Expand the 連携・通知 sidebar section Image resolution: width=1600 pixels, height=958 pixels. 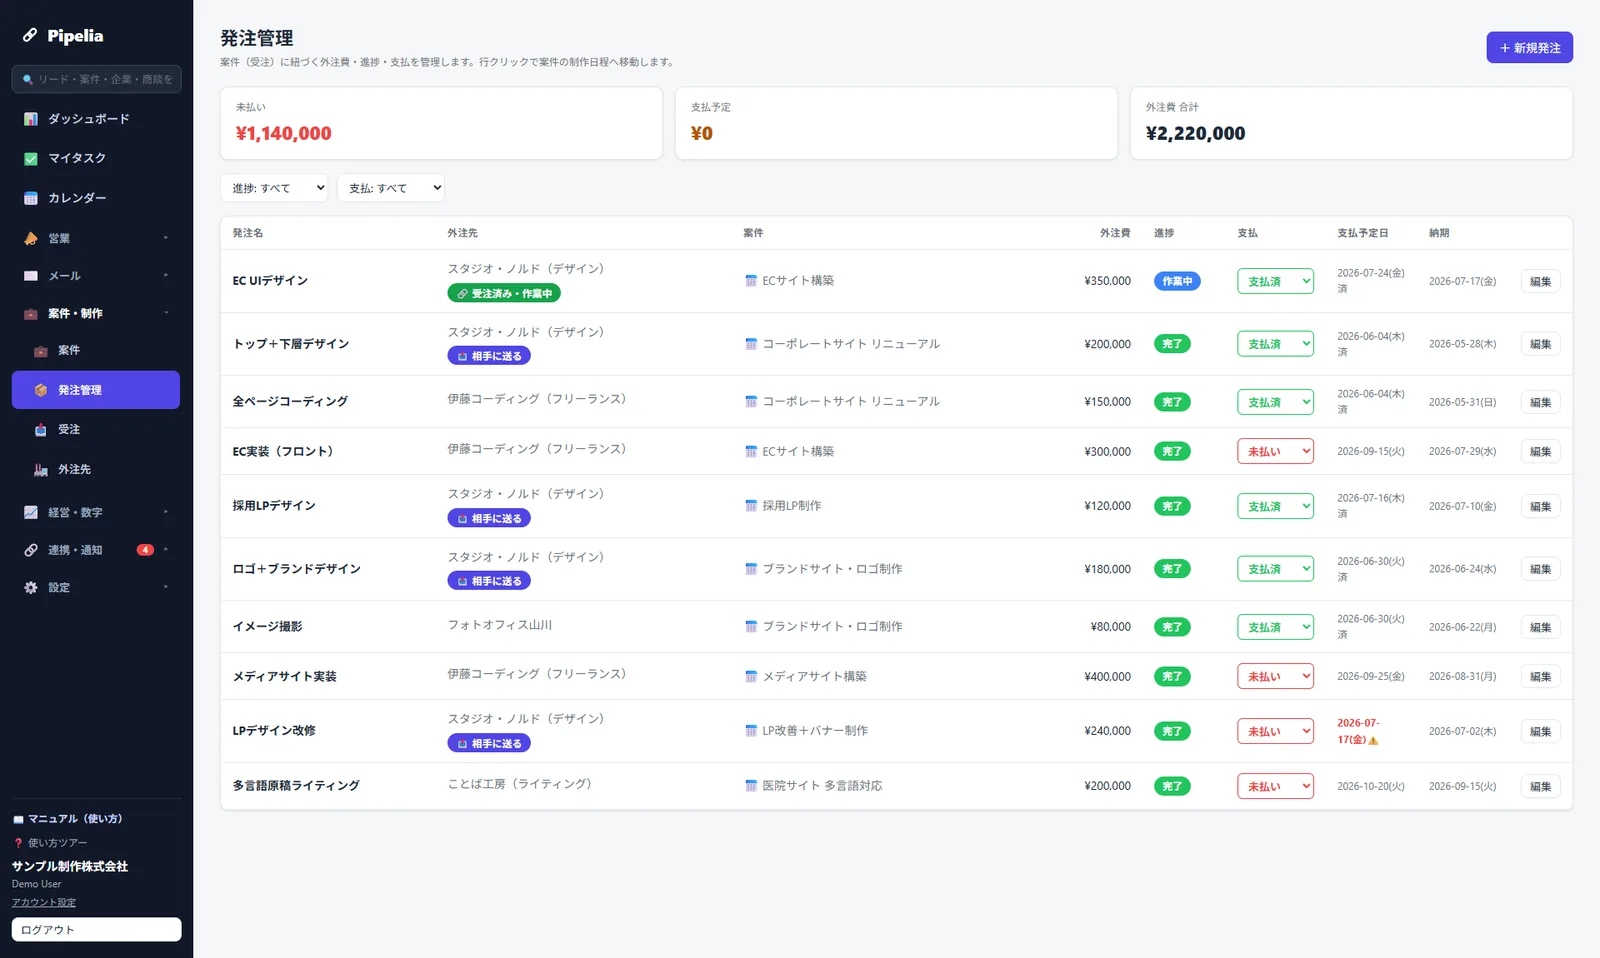pos(96,550)
